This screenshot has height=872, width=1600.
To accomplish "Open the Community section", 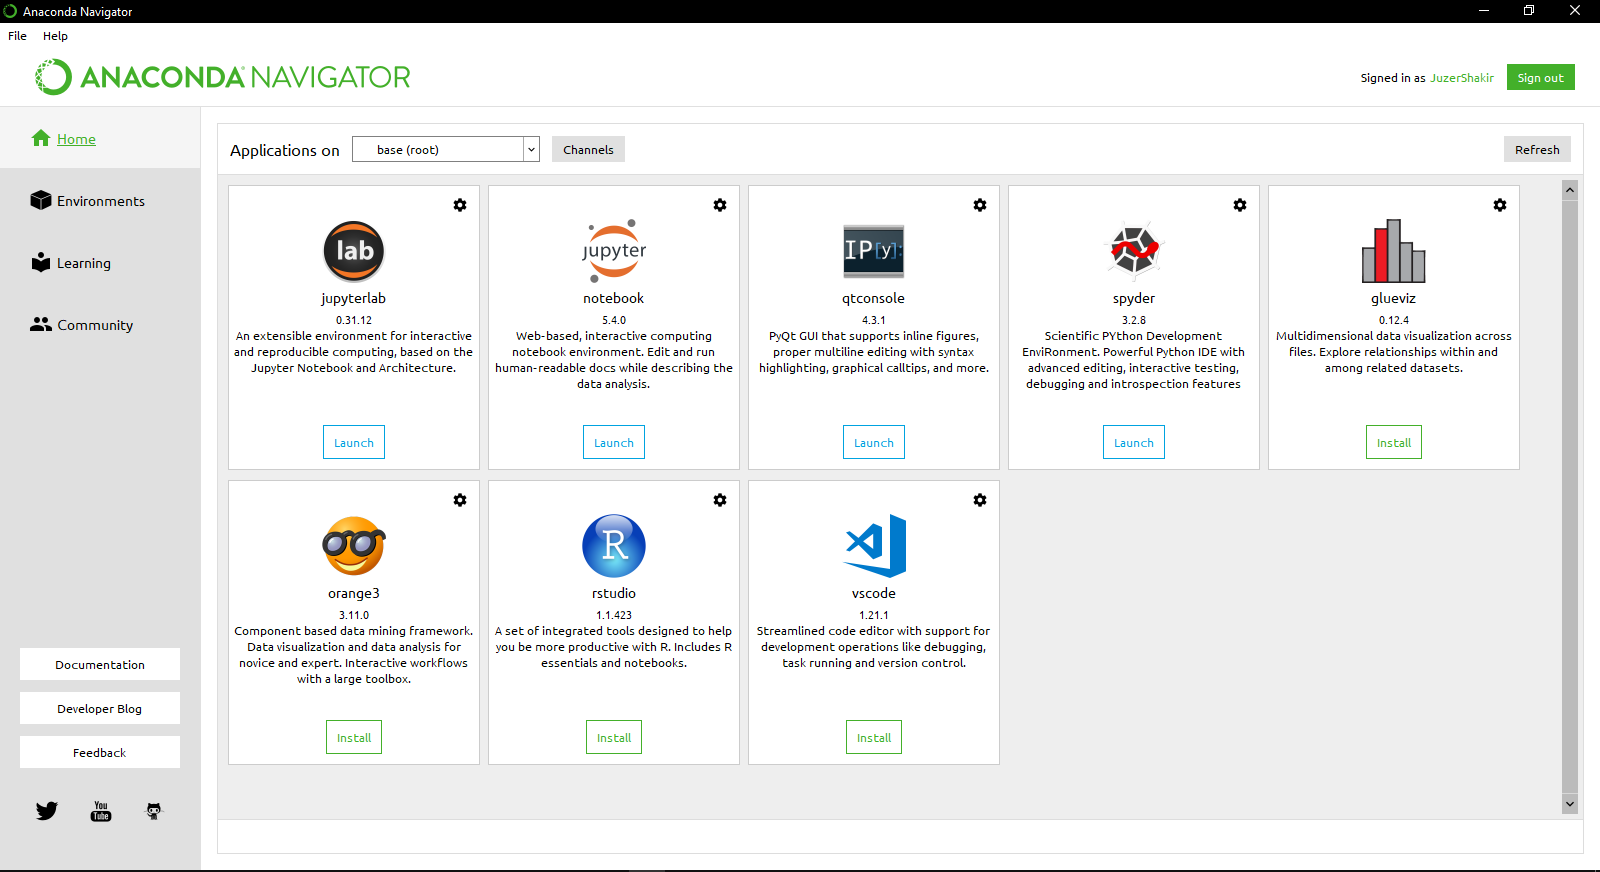I will (x=82, y=325).
